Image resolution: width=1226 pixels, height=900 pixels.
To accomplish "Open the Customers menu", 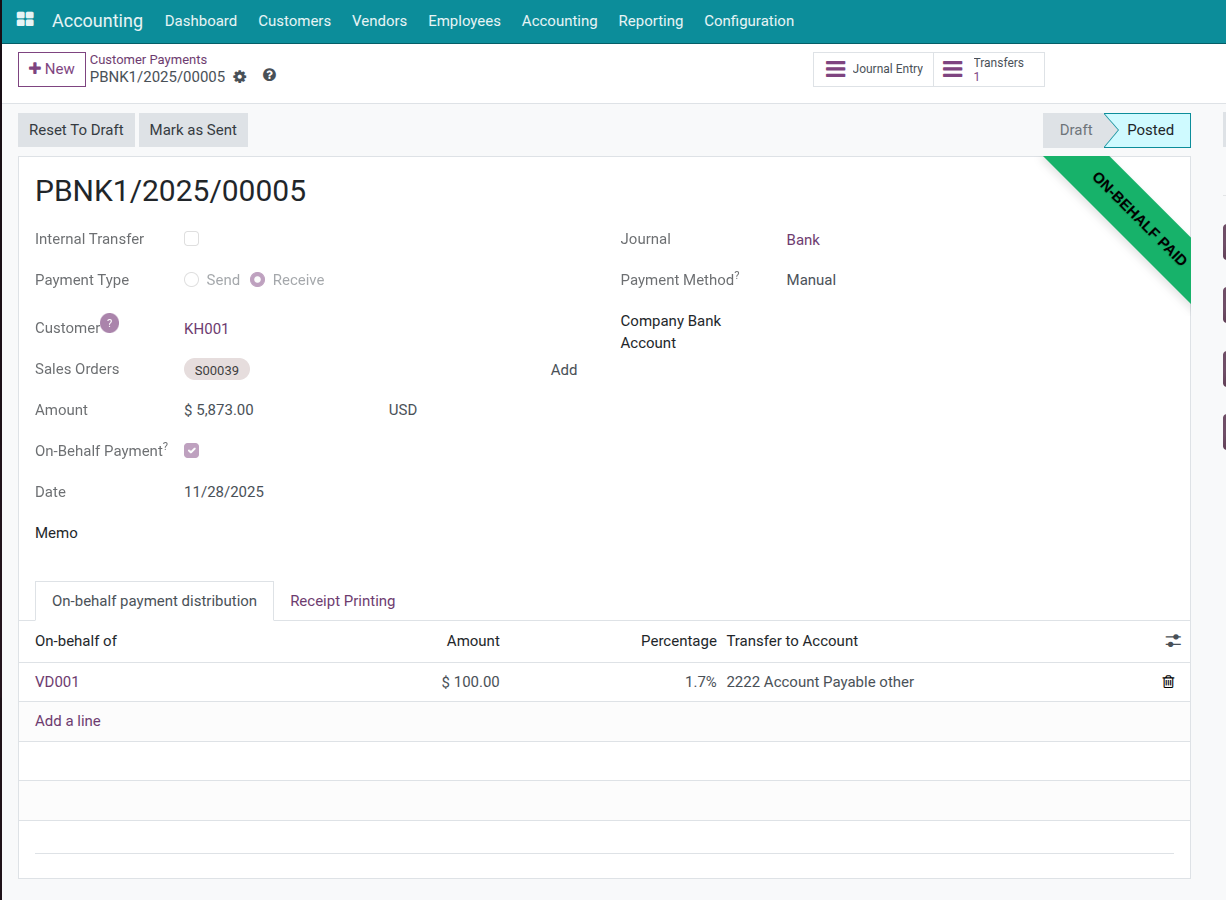I will click(x=294, y=21).
